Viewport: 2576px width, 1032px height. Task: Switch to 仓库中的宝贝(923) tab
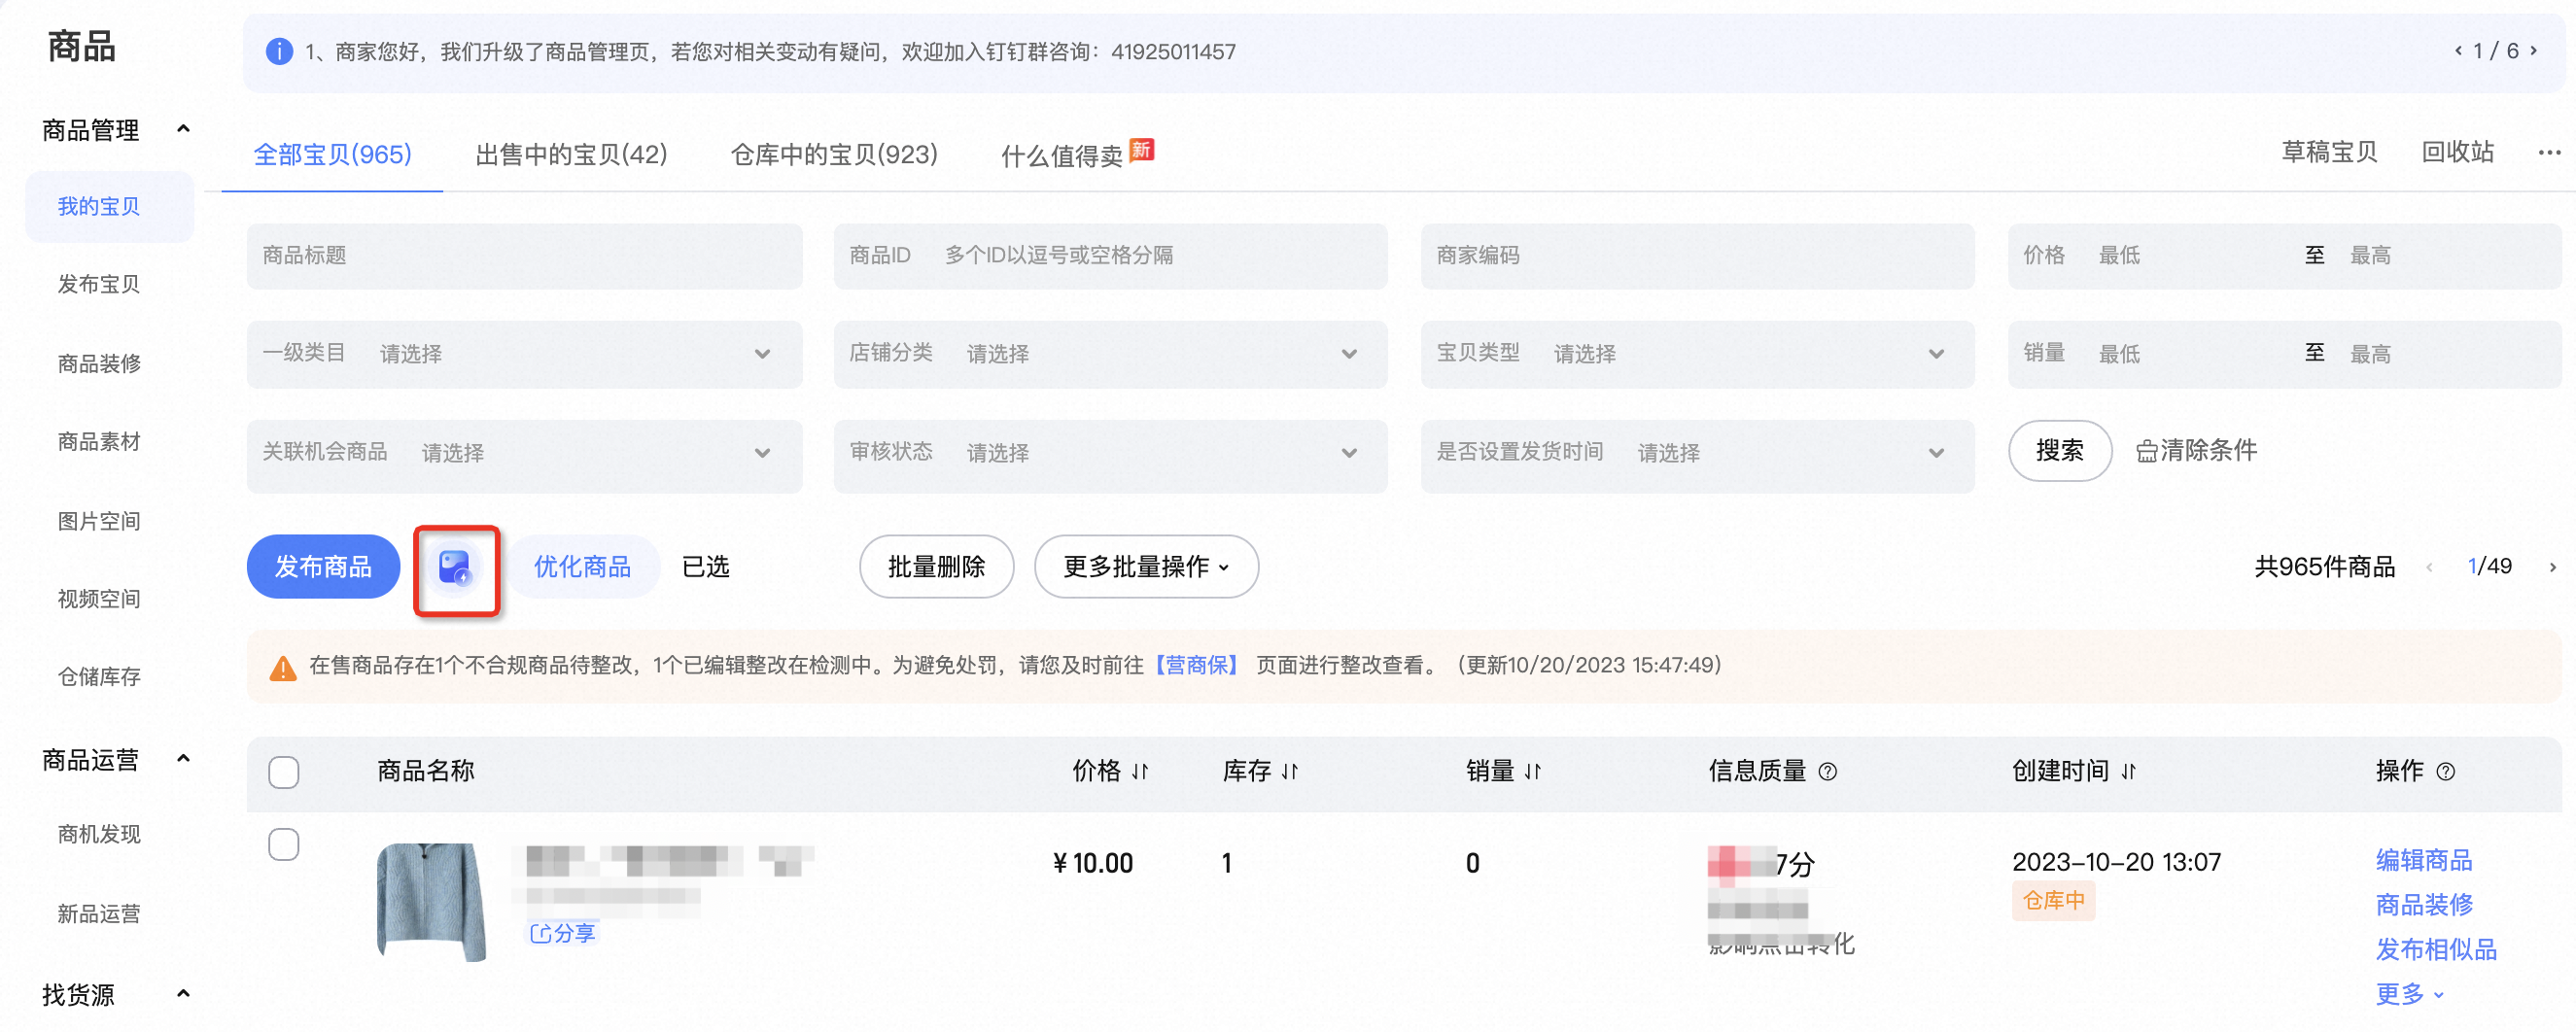point(834,155)
